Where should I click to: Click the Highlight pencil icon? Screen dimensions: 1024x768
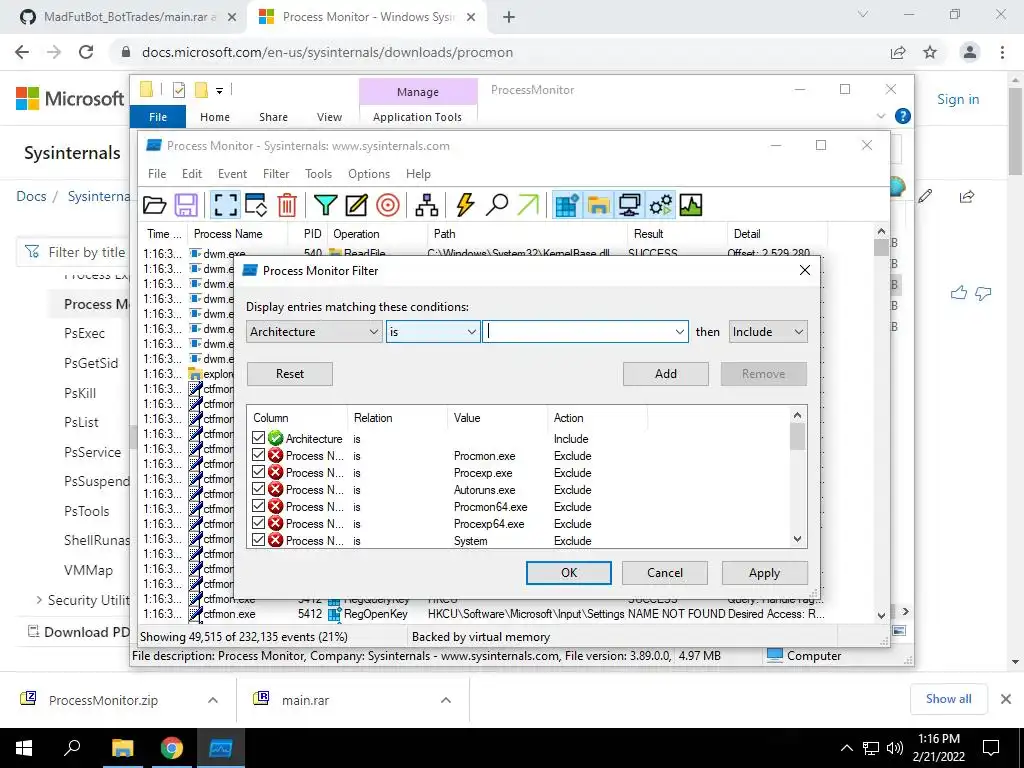356,205
